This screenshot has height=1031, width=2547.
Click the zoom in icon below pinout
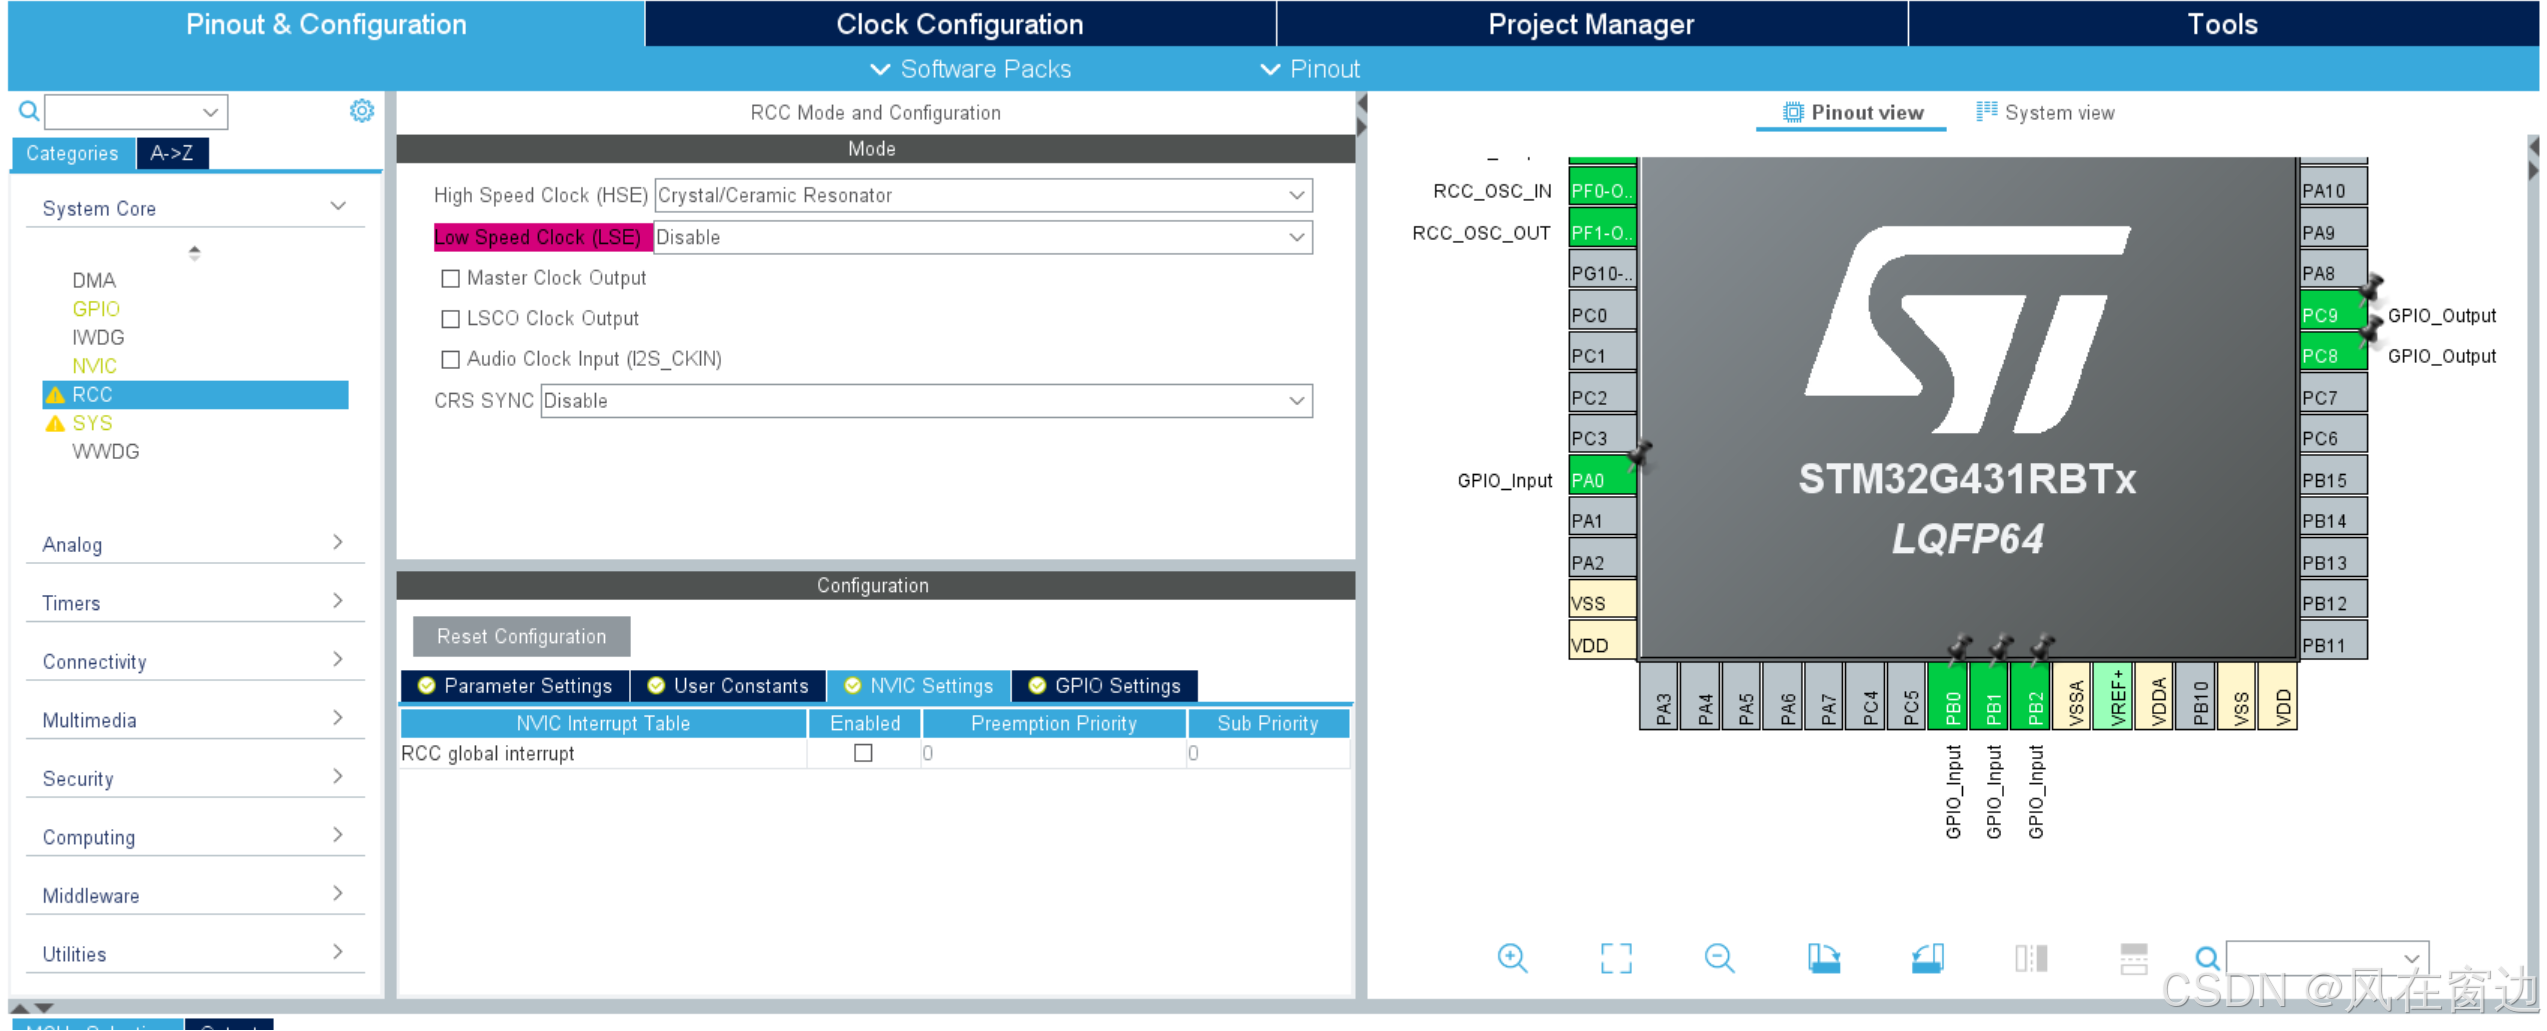(x=1512, y=959)
